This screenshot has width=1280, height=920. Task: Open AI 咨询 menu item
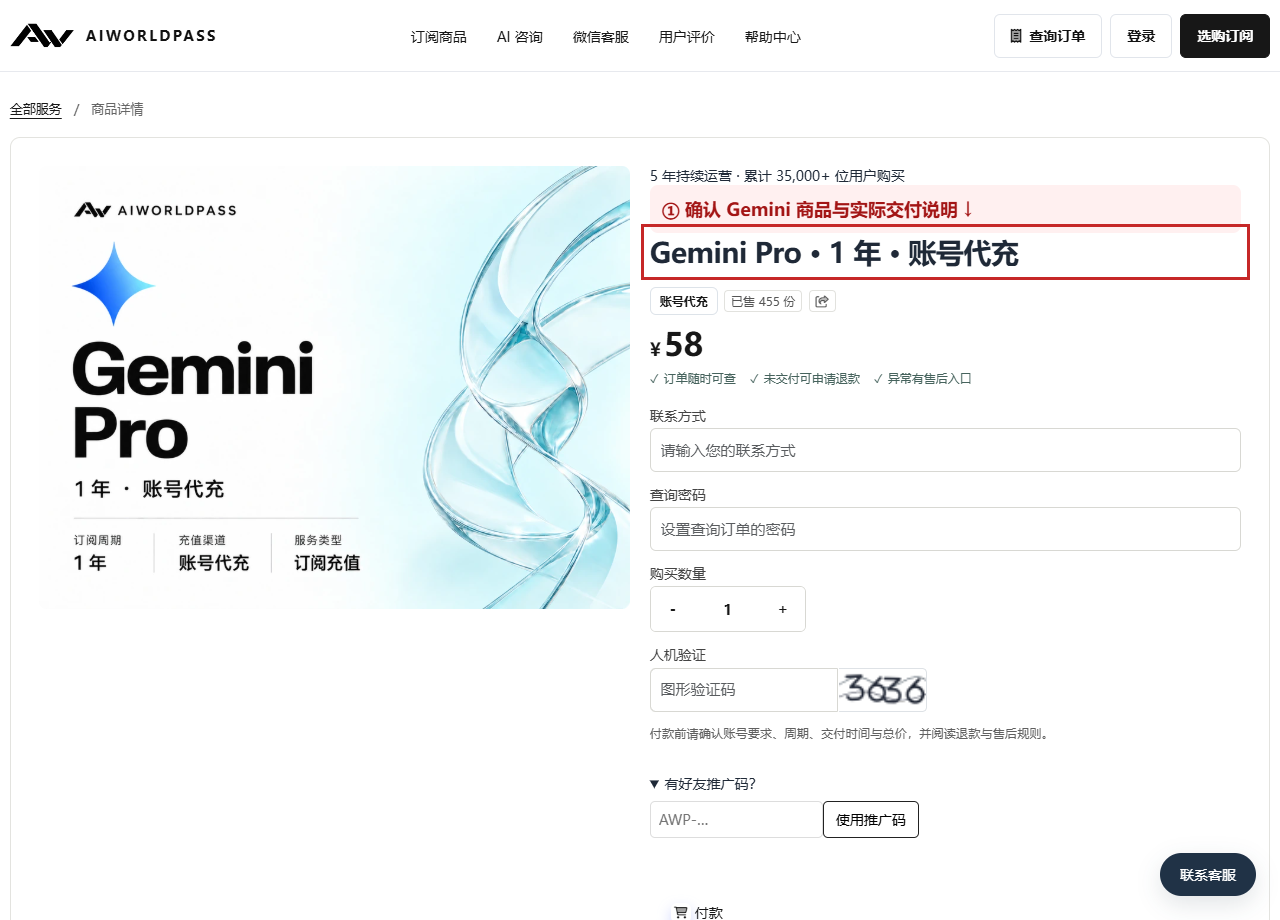coord(520,37)
